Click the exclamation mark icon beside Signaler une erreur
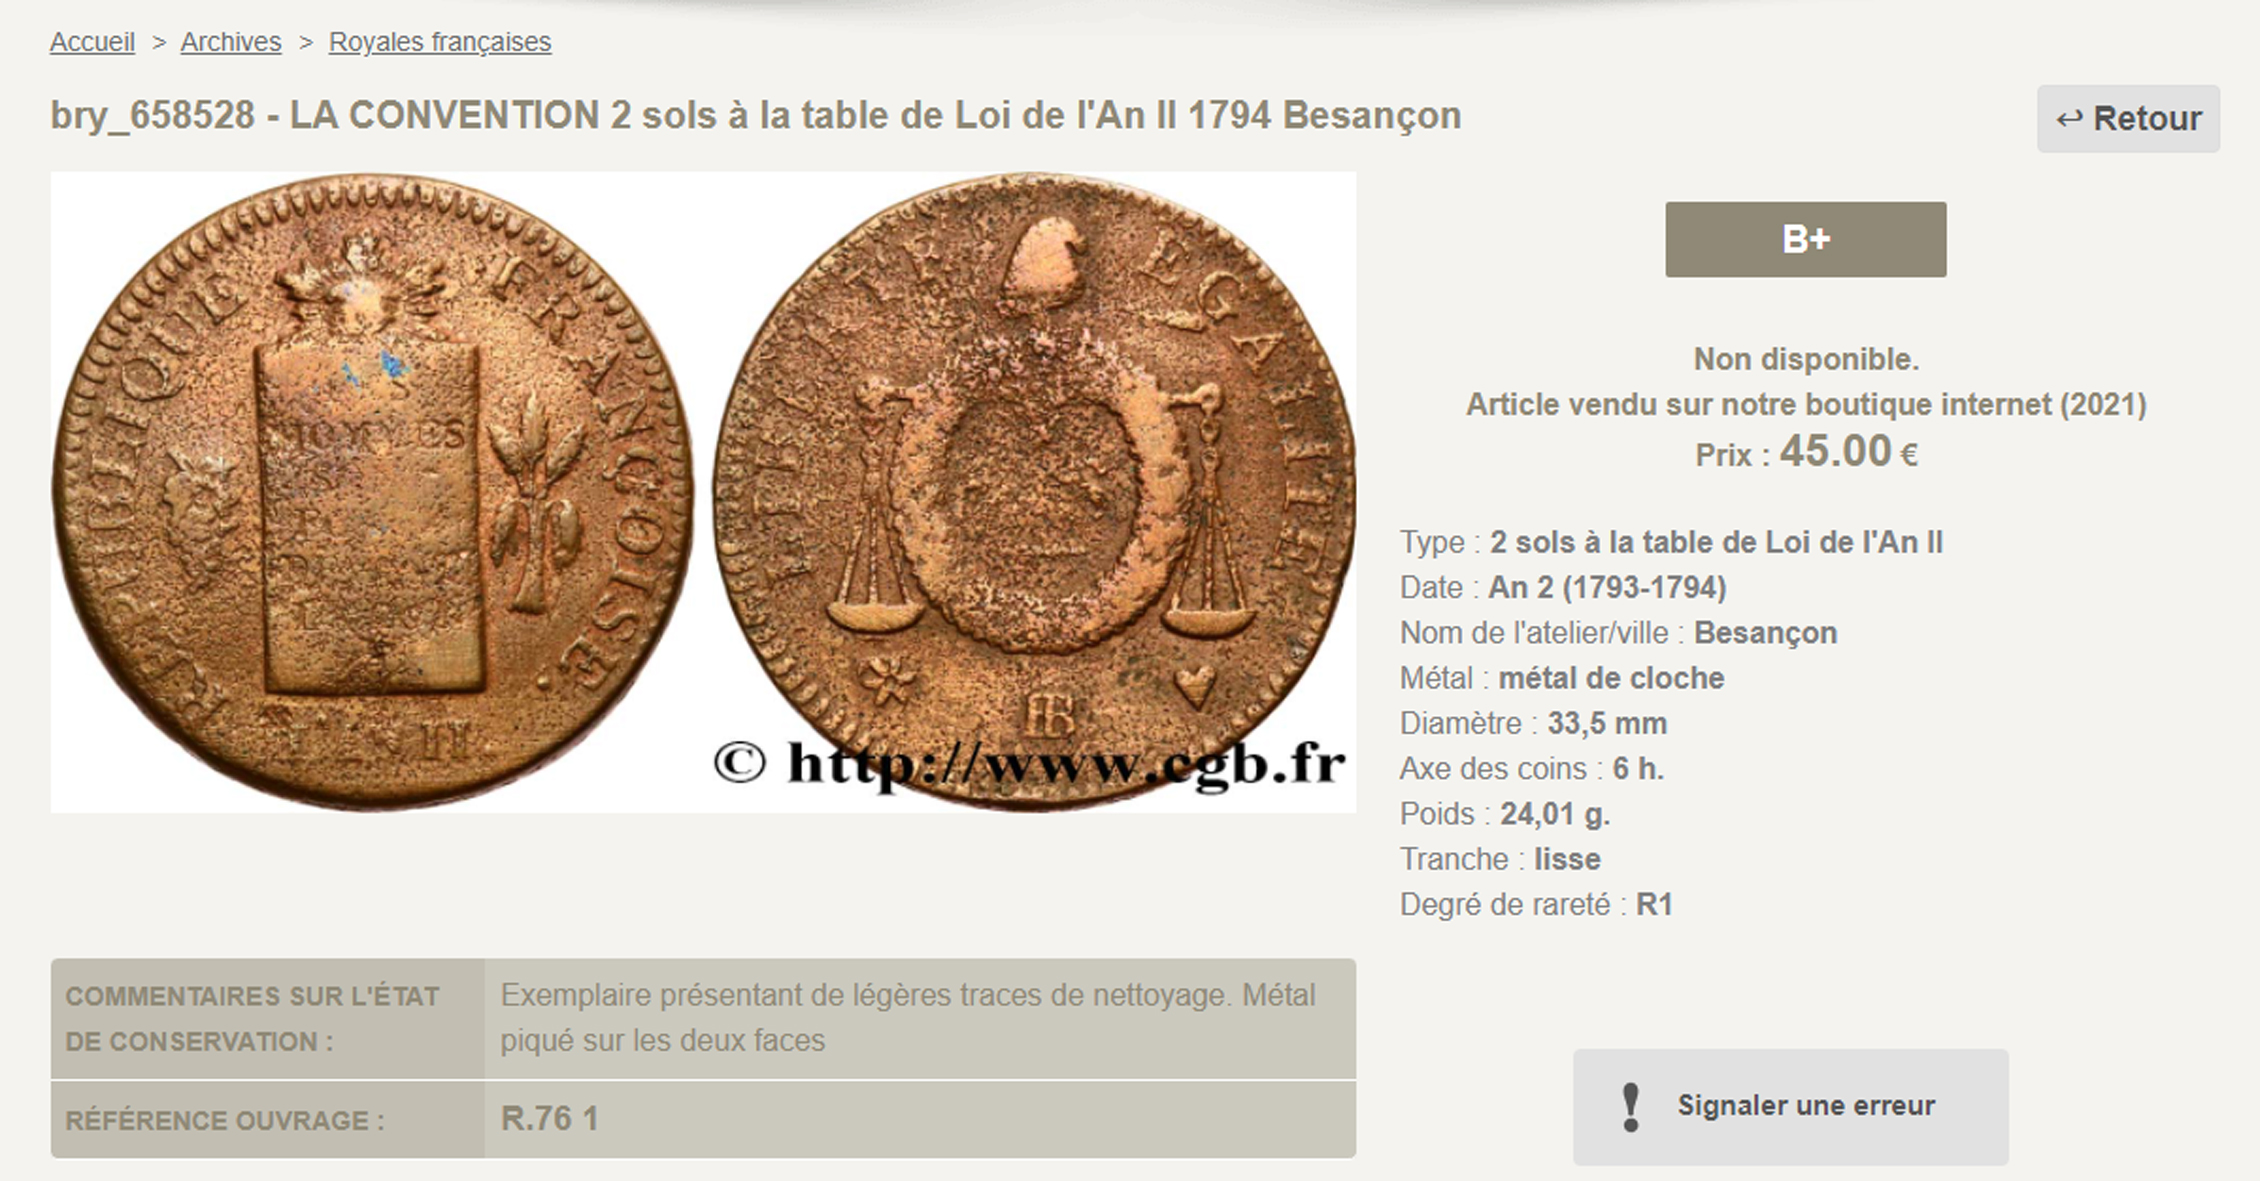The image size is (2260, 1181). (1630, 1107)
